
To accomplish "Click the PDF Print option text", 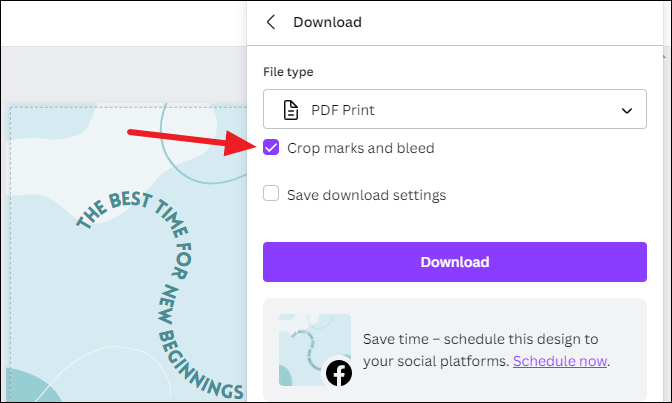I will tap(343, 110).
